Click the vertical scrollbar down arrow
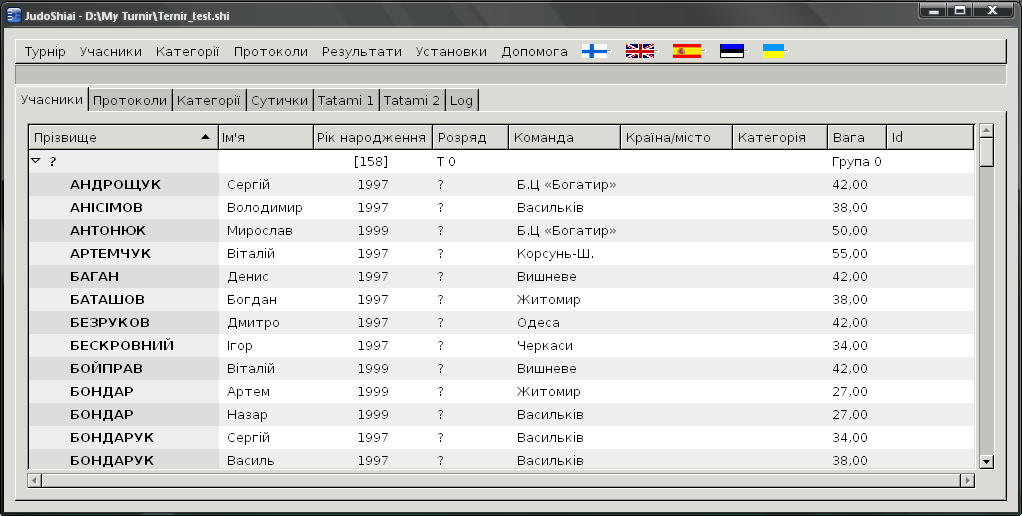The image size is (1022, 516). (x=986, y=461)
